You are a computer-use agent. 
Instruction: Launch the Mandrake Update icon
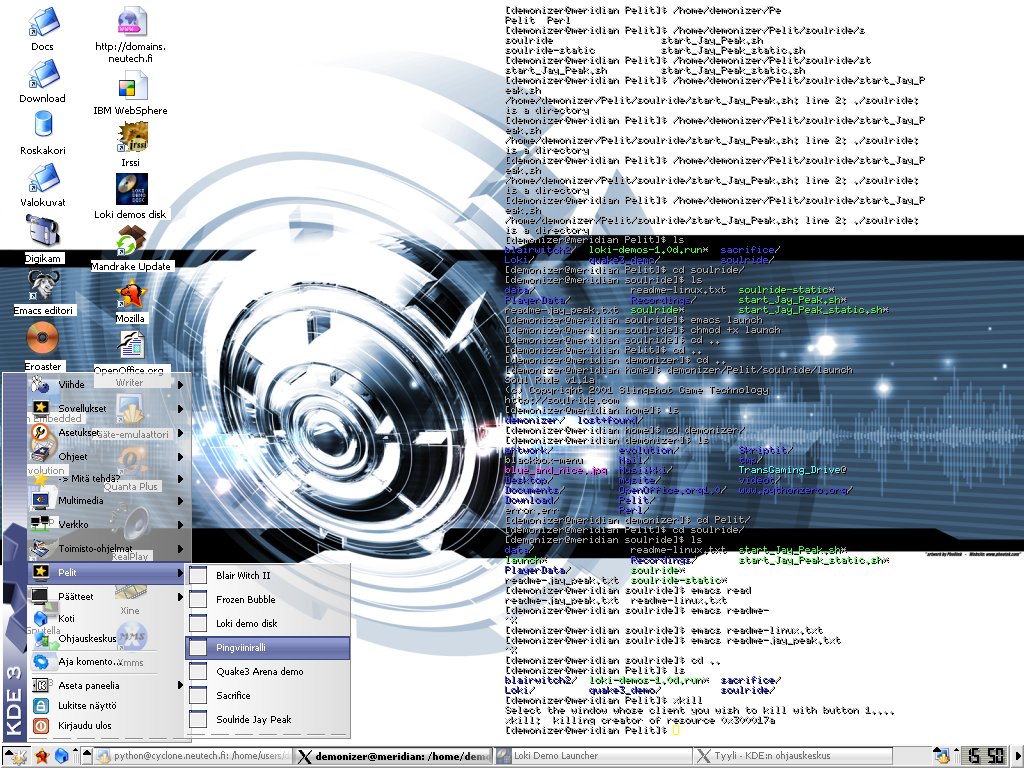pyautogui.click(x=131, y=242)
